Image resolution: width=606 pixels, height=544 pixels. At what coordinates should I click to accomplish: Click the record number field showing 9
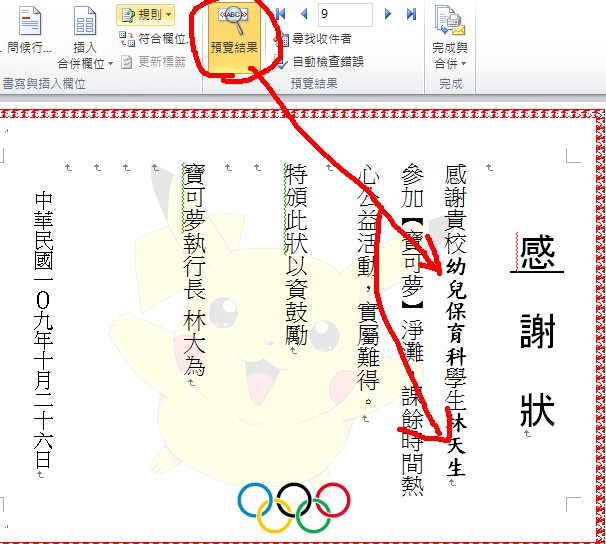tap(345, 15)
